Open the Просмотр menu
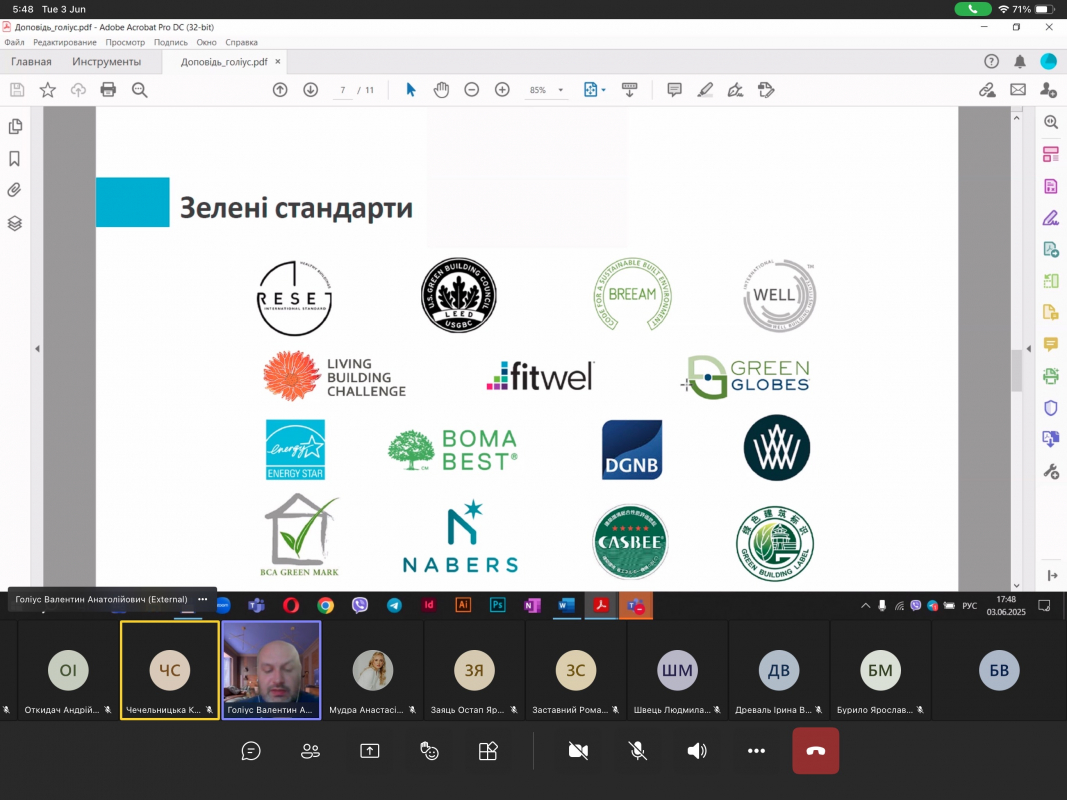The height and width of the screenshot is (800, 1067). click(x=125, y=43)
